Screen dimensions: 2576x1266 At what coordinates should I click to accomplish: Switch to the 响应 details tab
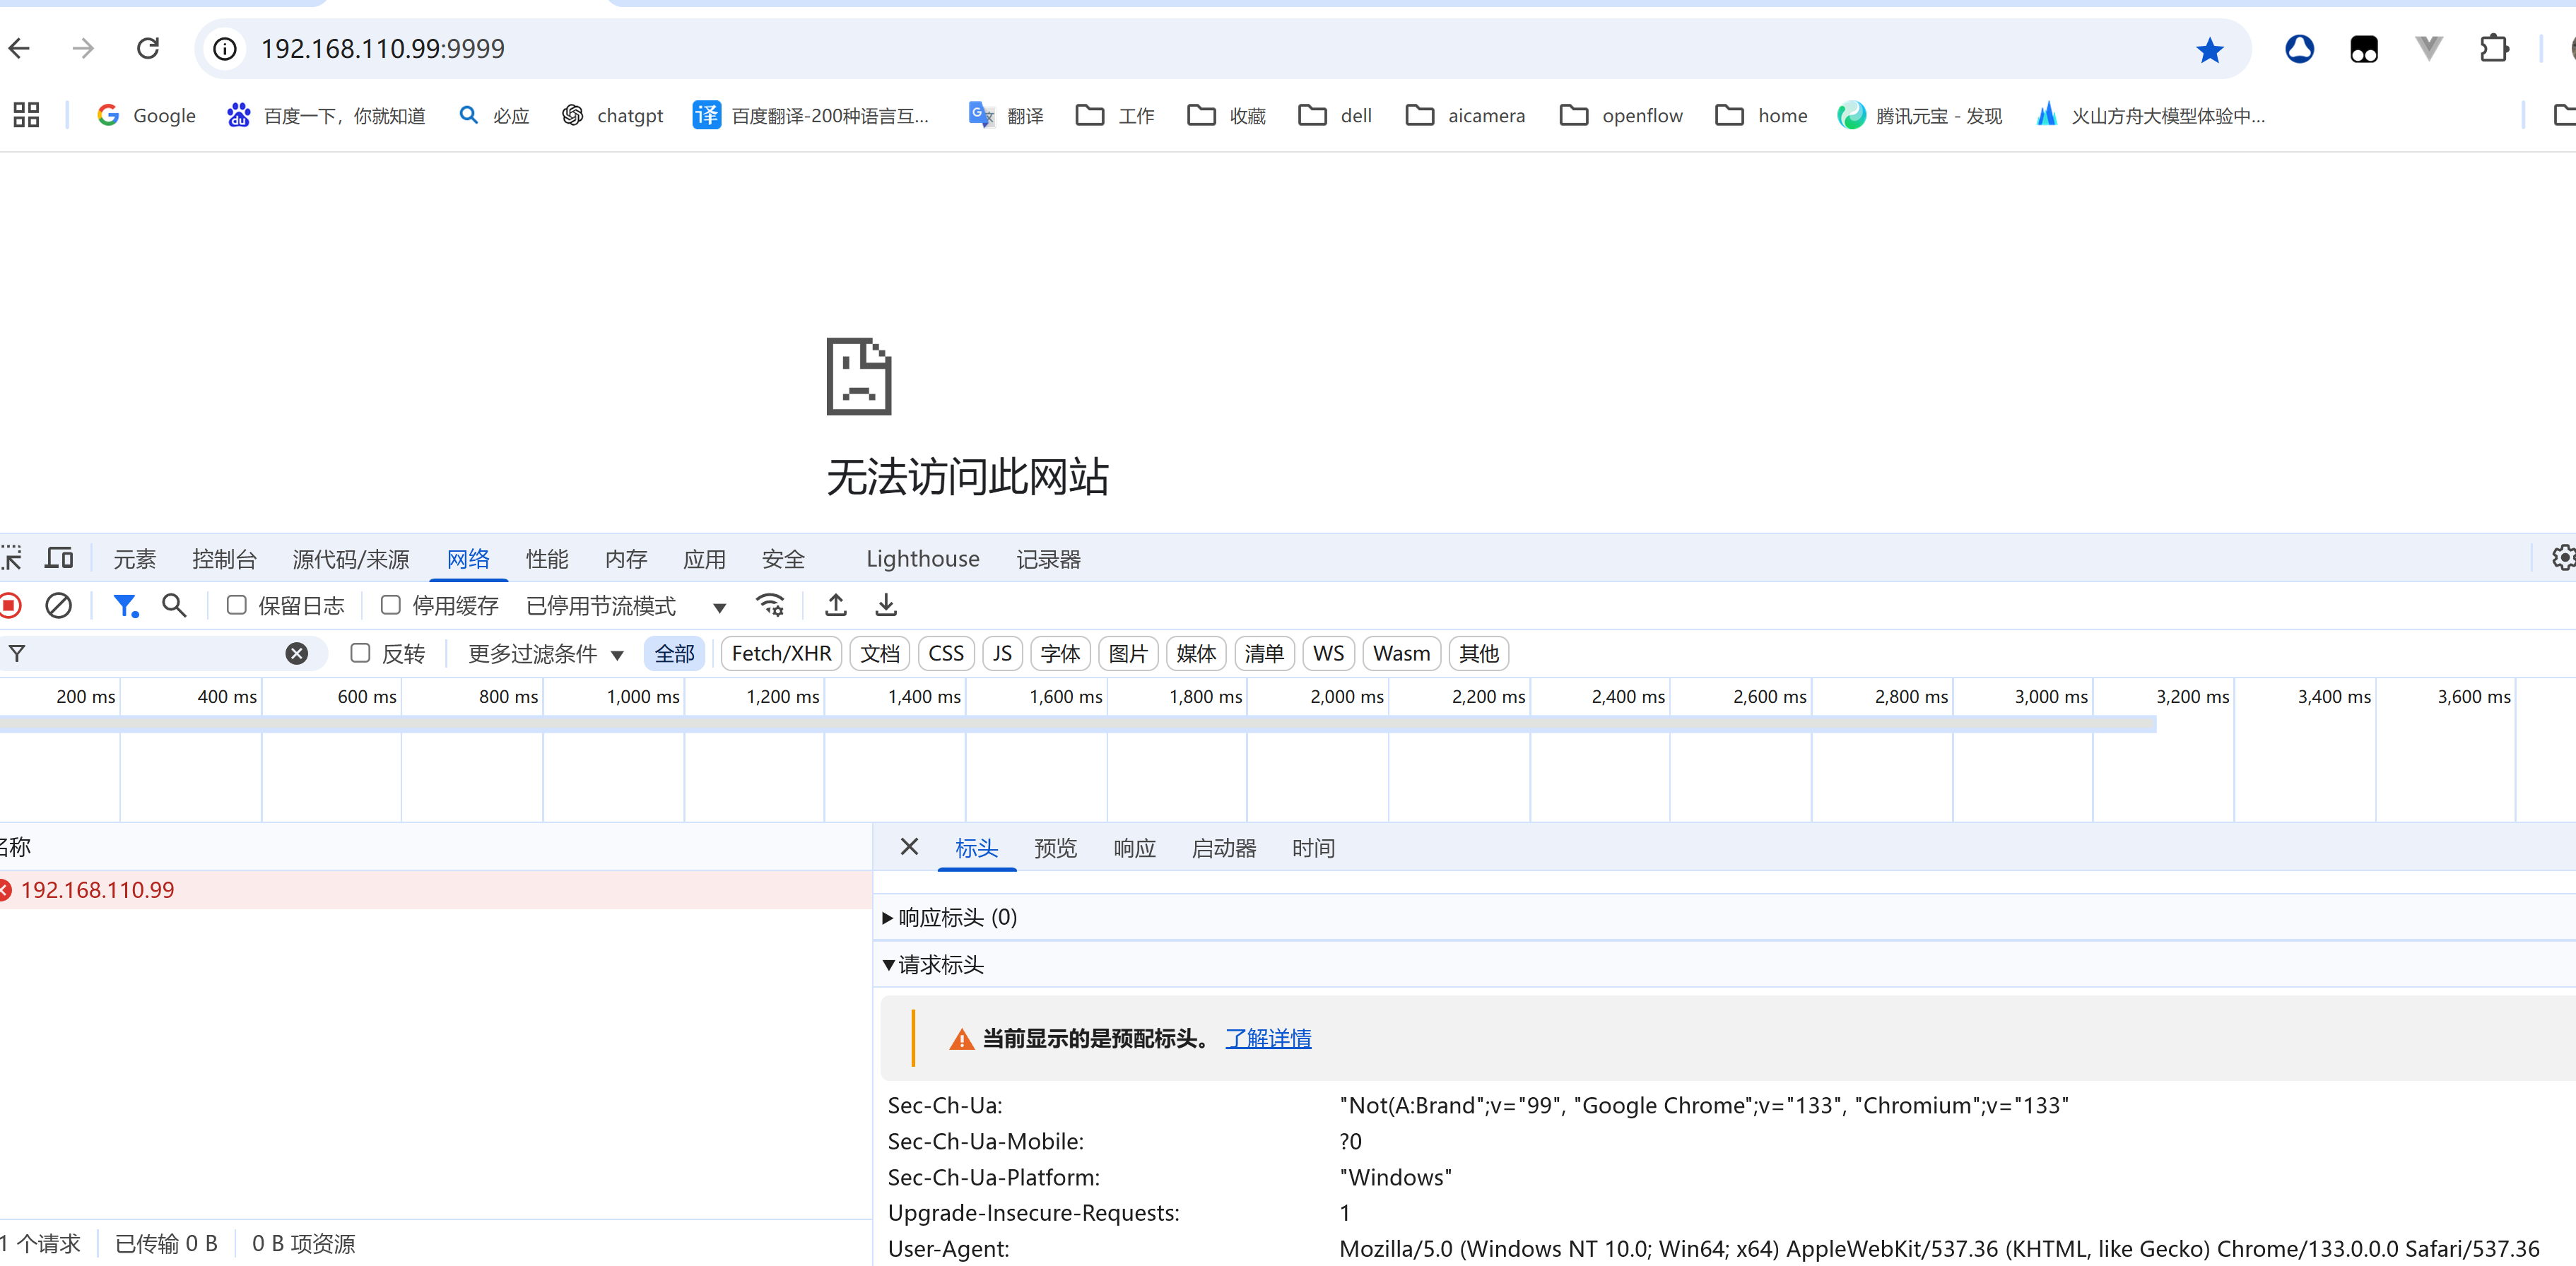1134,848
